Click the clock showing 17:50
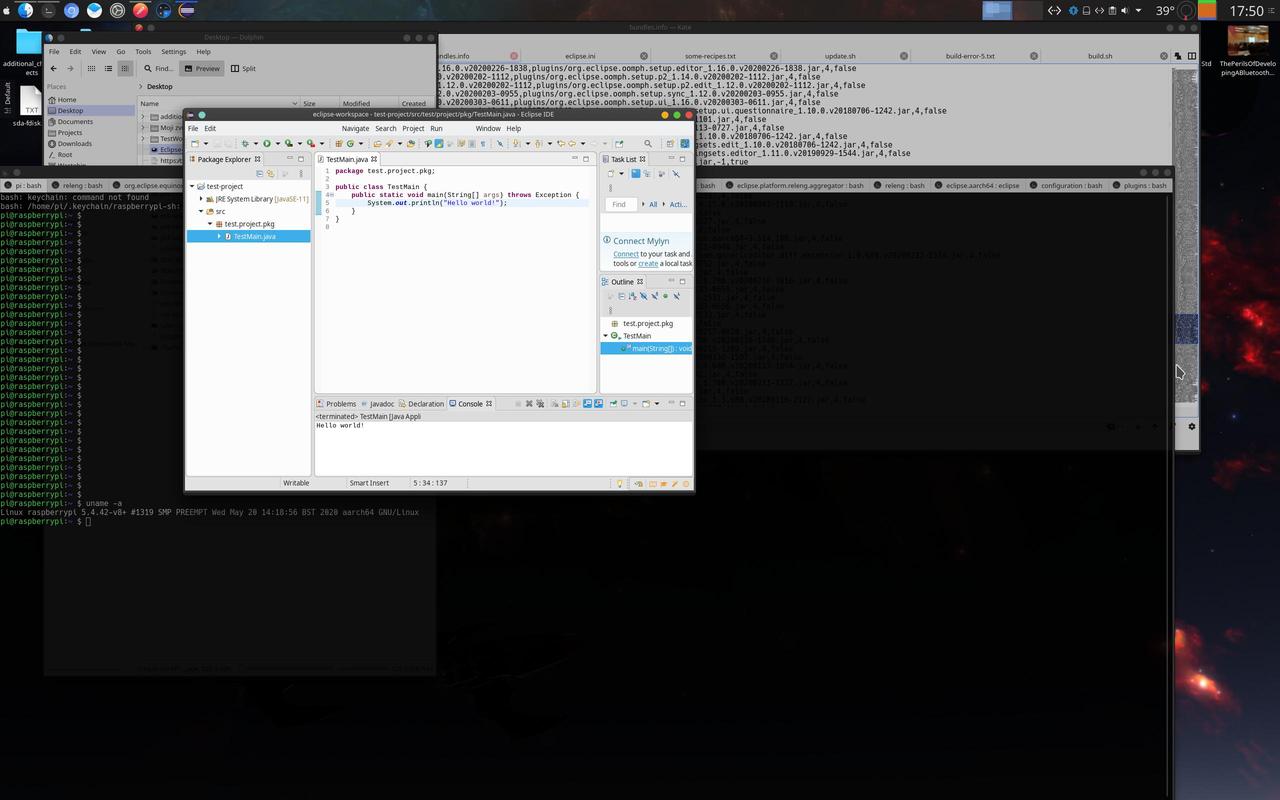Screen dimensions: 1280x800 (1246, 11)
